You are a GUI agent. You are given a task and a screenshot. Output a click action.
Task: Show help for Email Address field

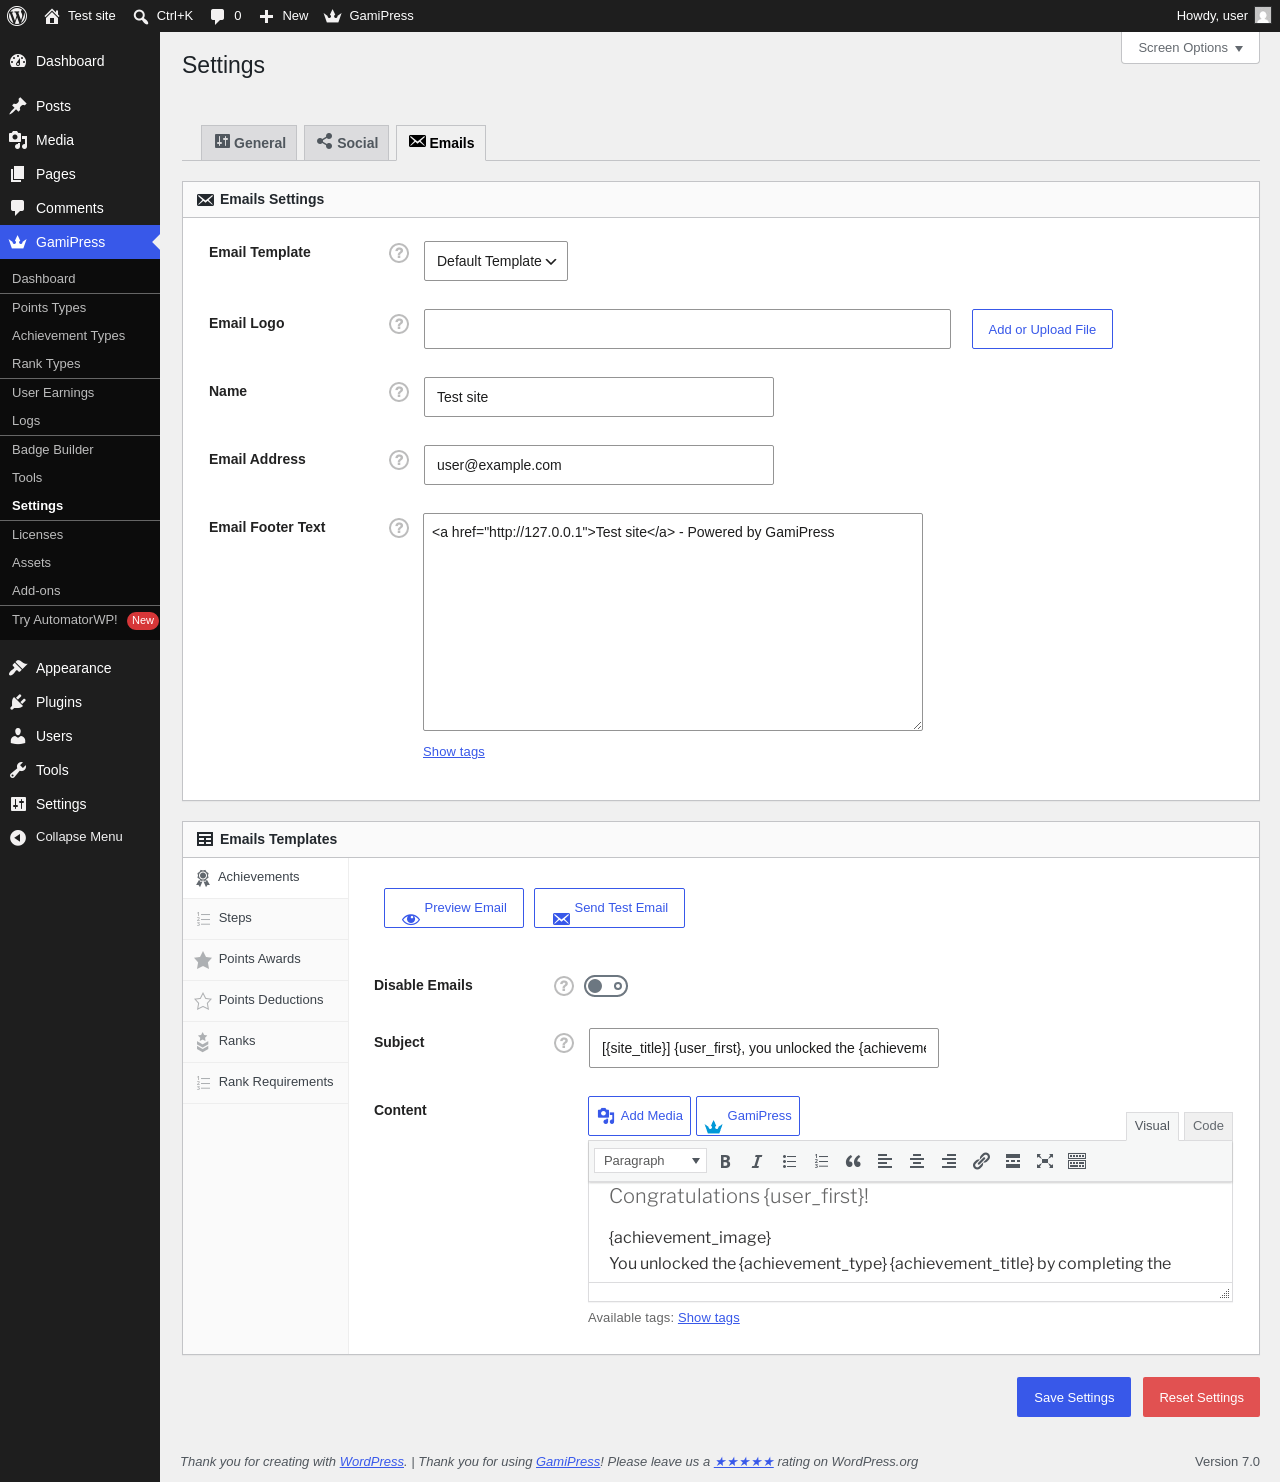(x=399, y=460)
